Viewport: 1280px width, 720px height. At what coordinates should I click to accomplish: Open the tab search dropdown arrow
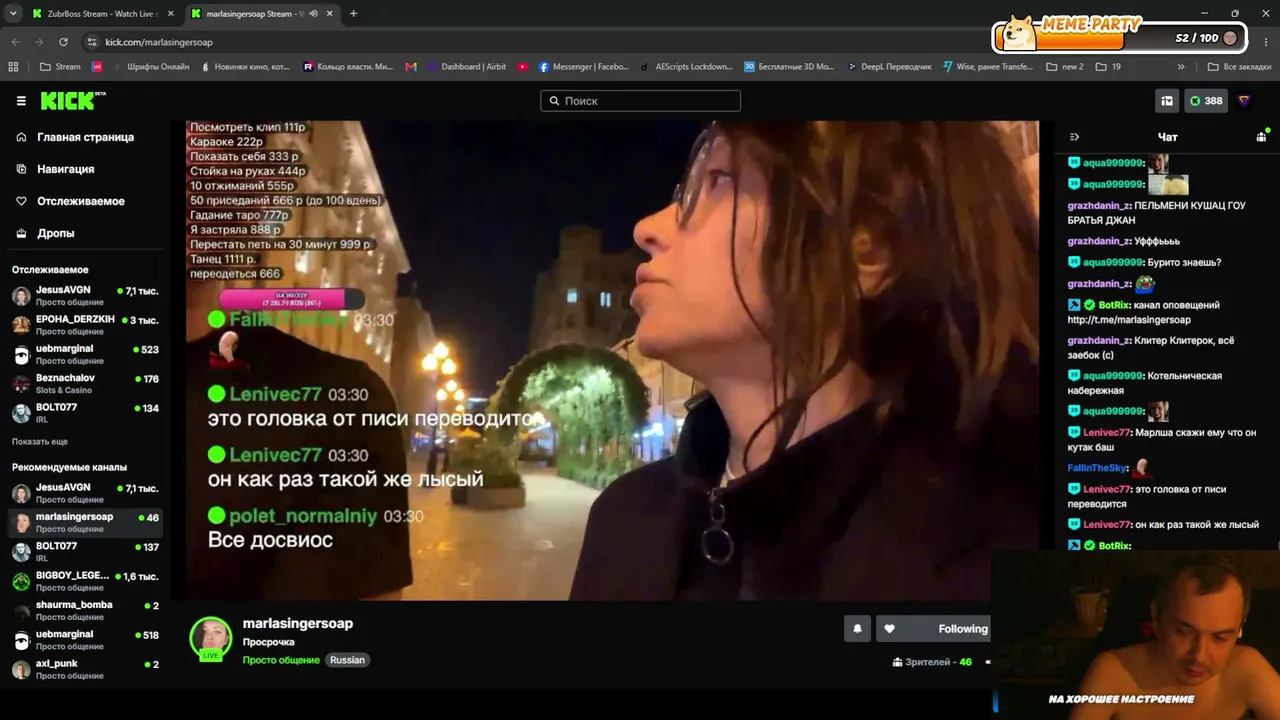point(13,14)
